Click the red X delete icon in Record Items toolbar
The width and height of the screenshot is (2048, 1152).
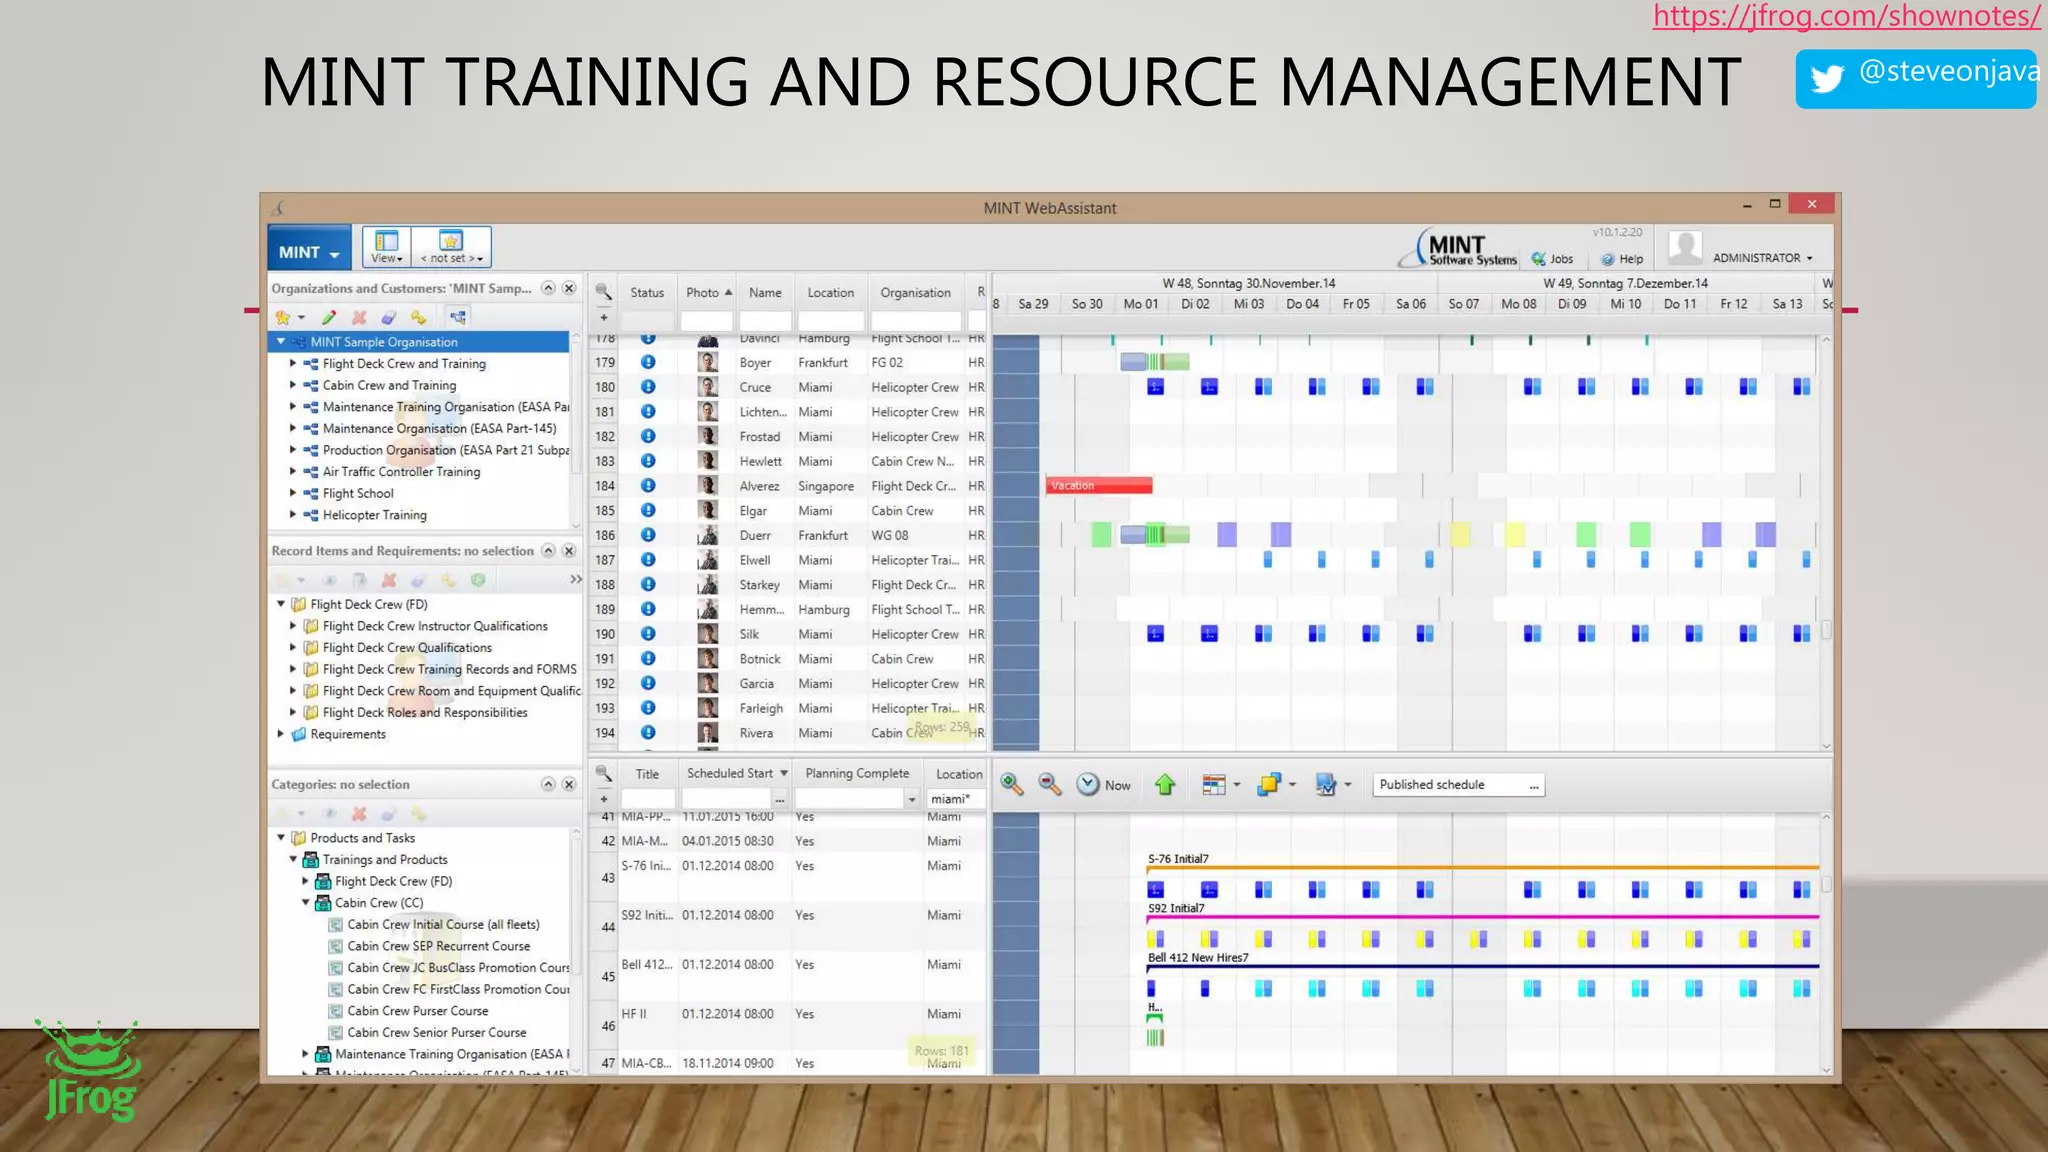[x=389, y=580]
